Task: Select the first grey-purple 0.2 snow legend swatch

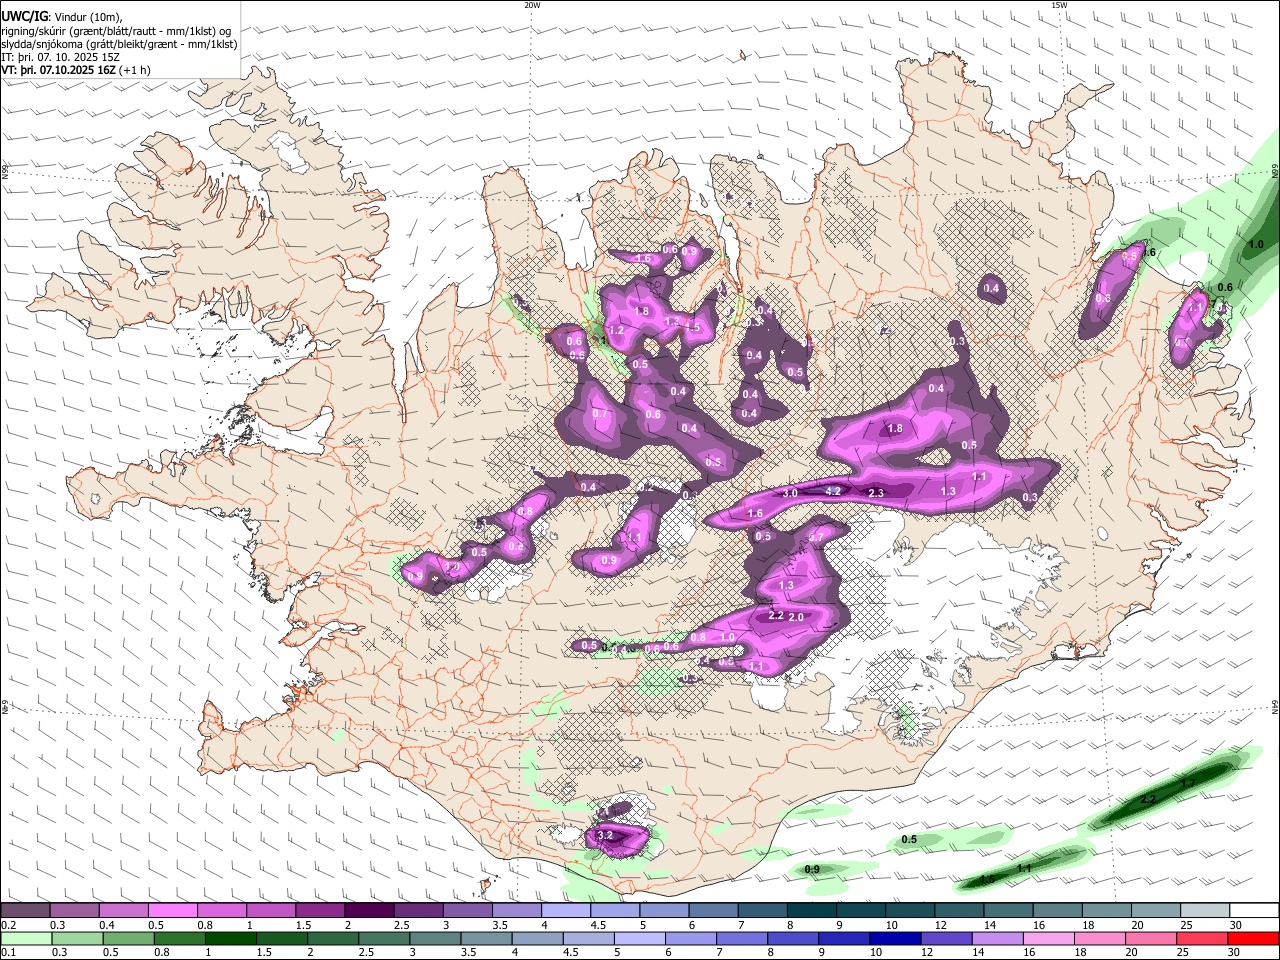Action: [x=26, y=911]
